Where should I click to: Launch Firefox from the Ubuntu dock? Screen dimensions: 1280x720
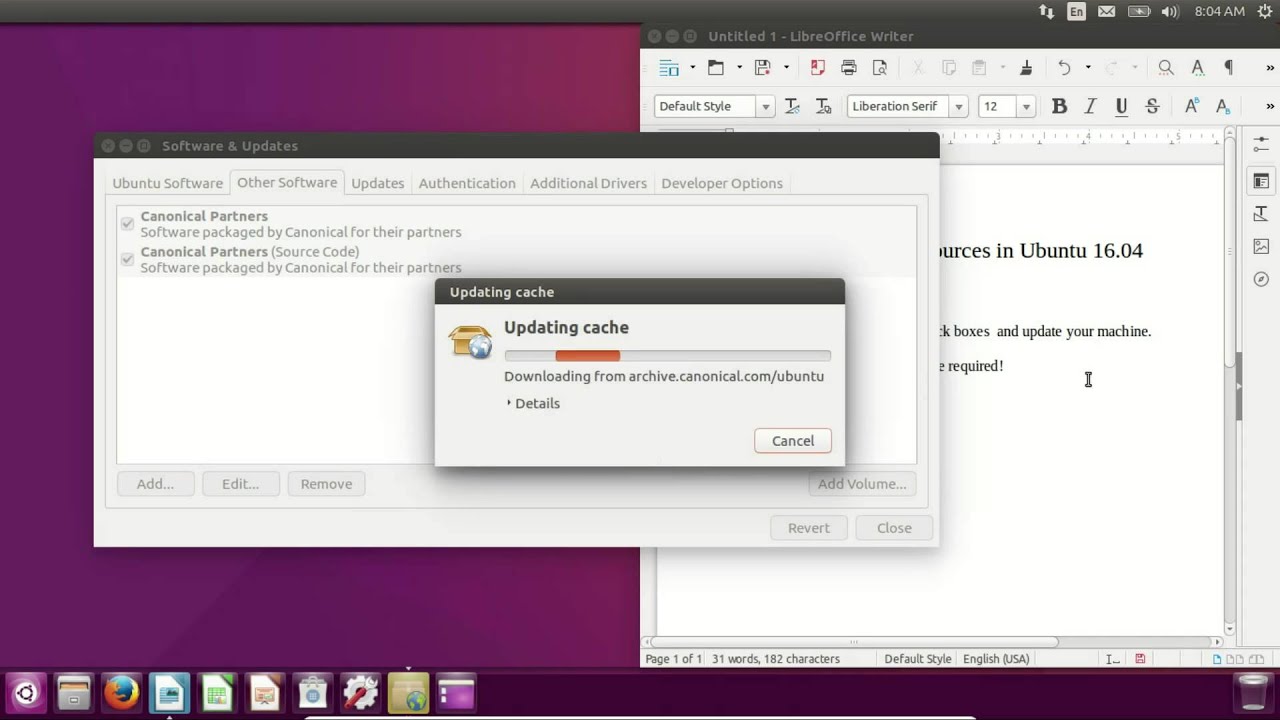[122, 692]
